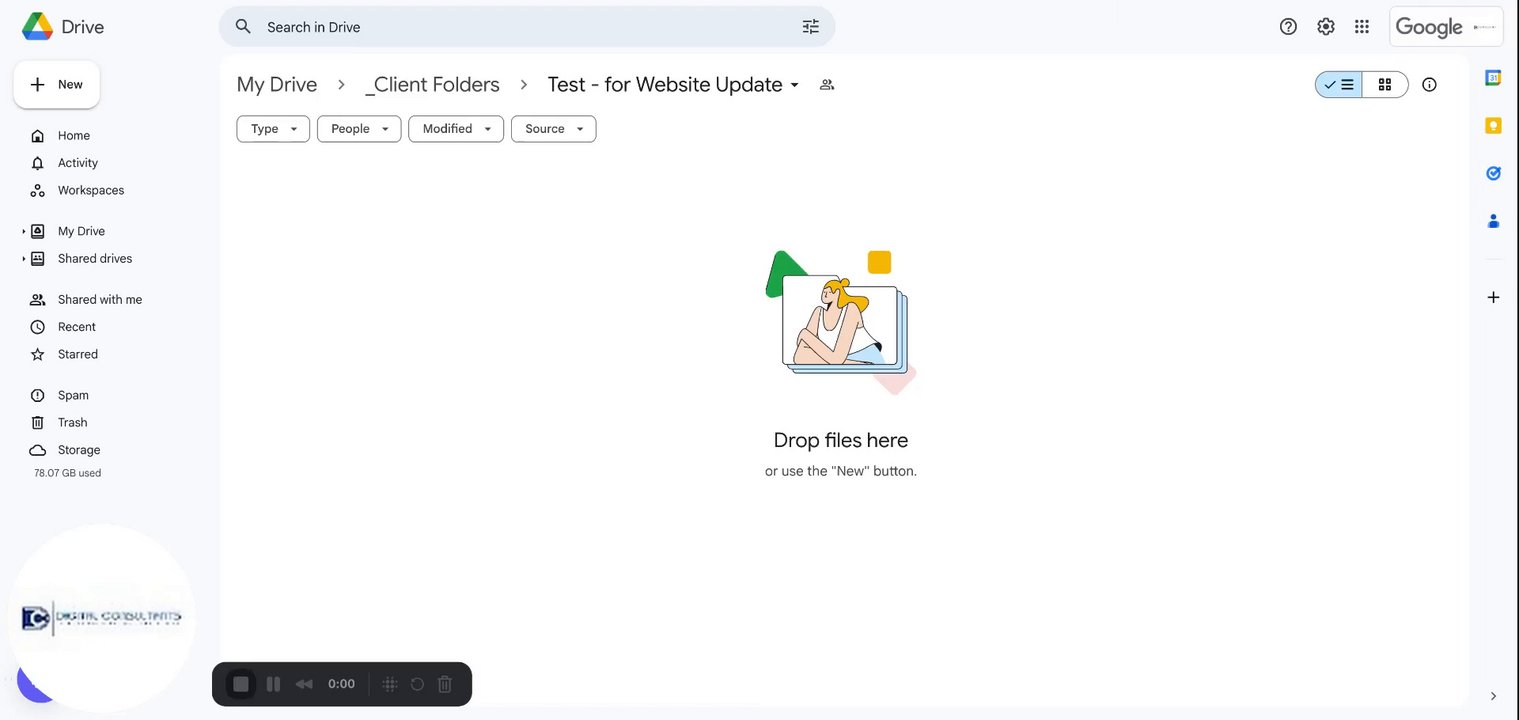1519x720 pixels.
Task: Click the recorder drag handle dots
Action: click(390, 684)
